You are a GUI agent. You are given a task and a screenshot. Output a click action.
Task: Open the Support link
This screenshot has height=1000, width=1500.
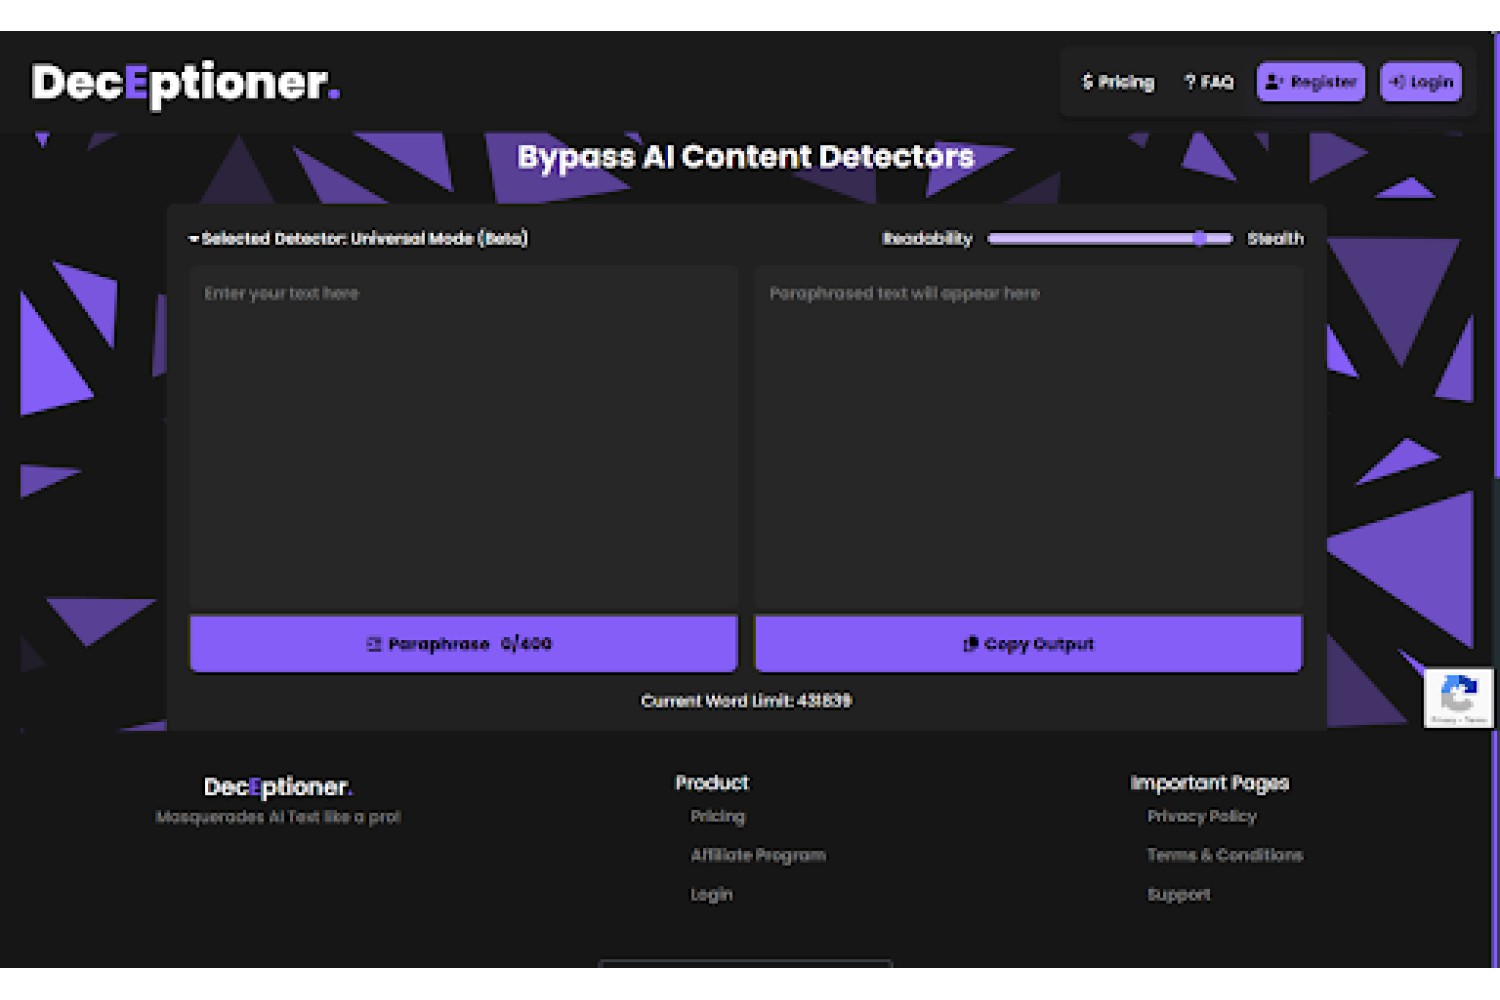point(1179,894)
